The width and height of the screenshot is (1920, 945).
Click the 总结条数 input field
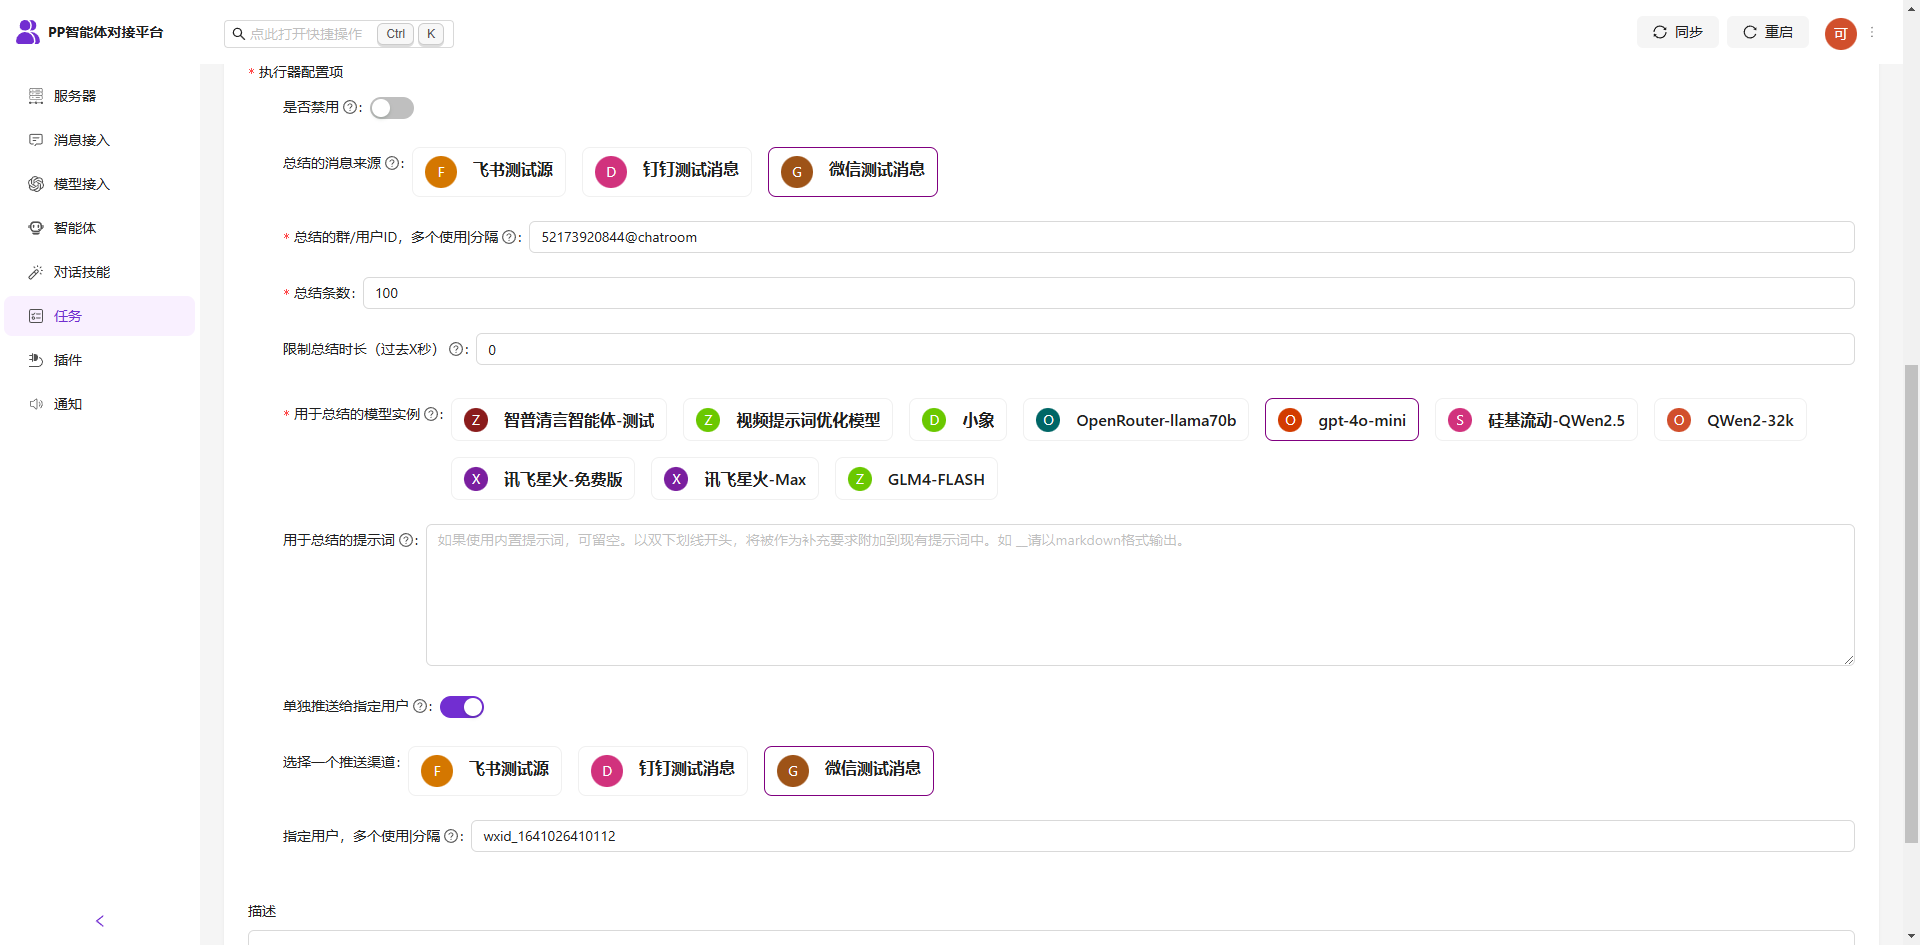click(x=1109, y=293)
